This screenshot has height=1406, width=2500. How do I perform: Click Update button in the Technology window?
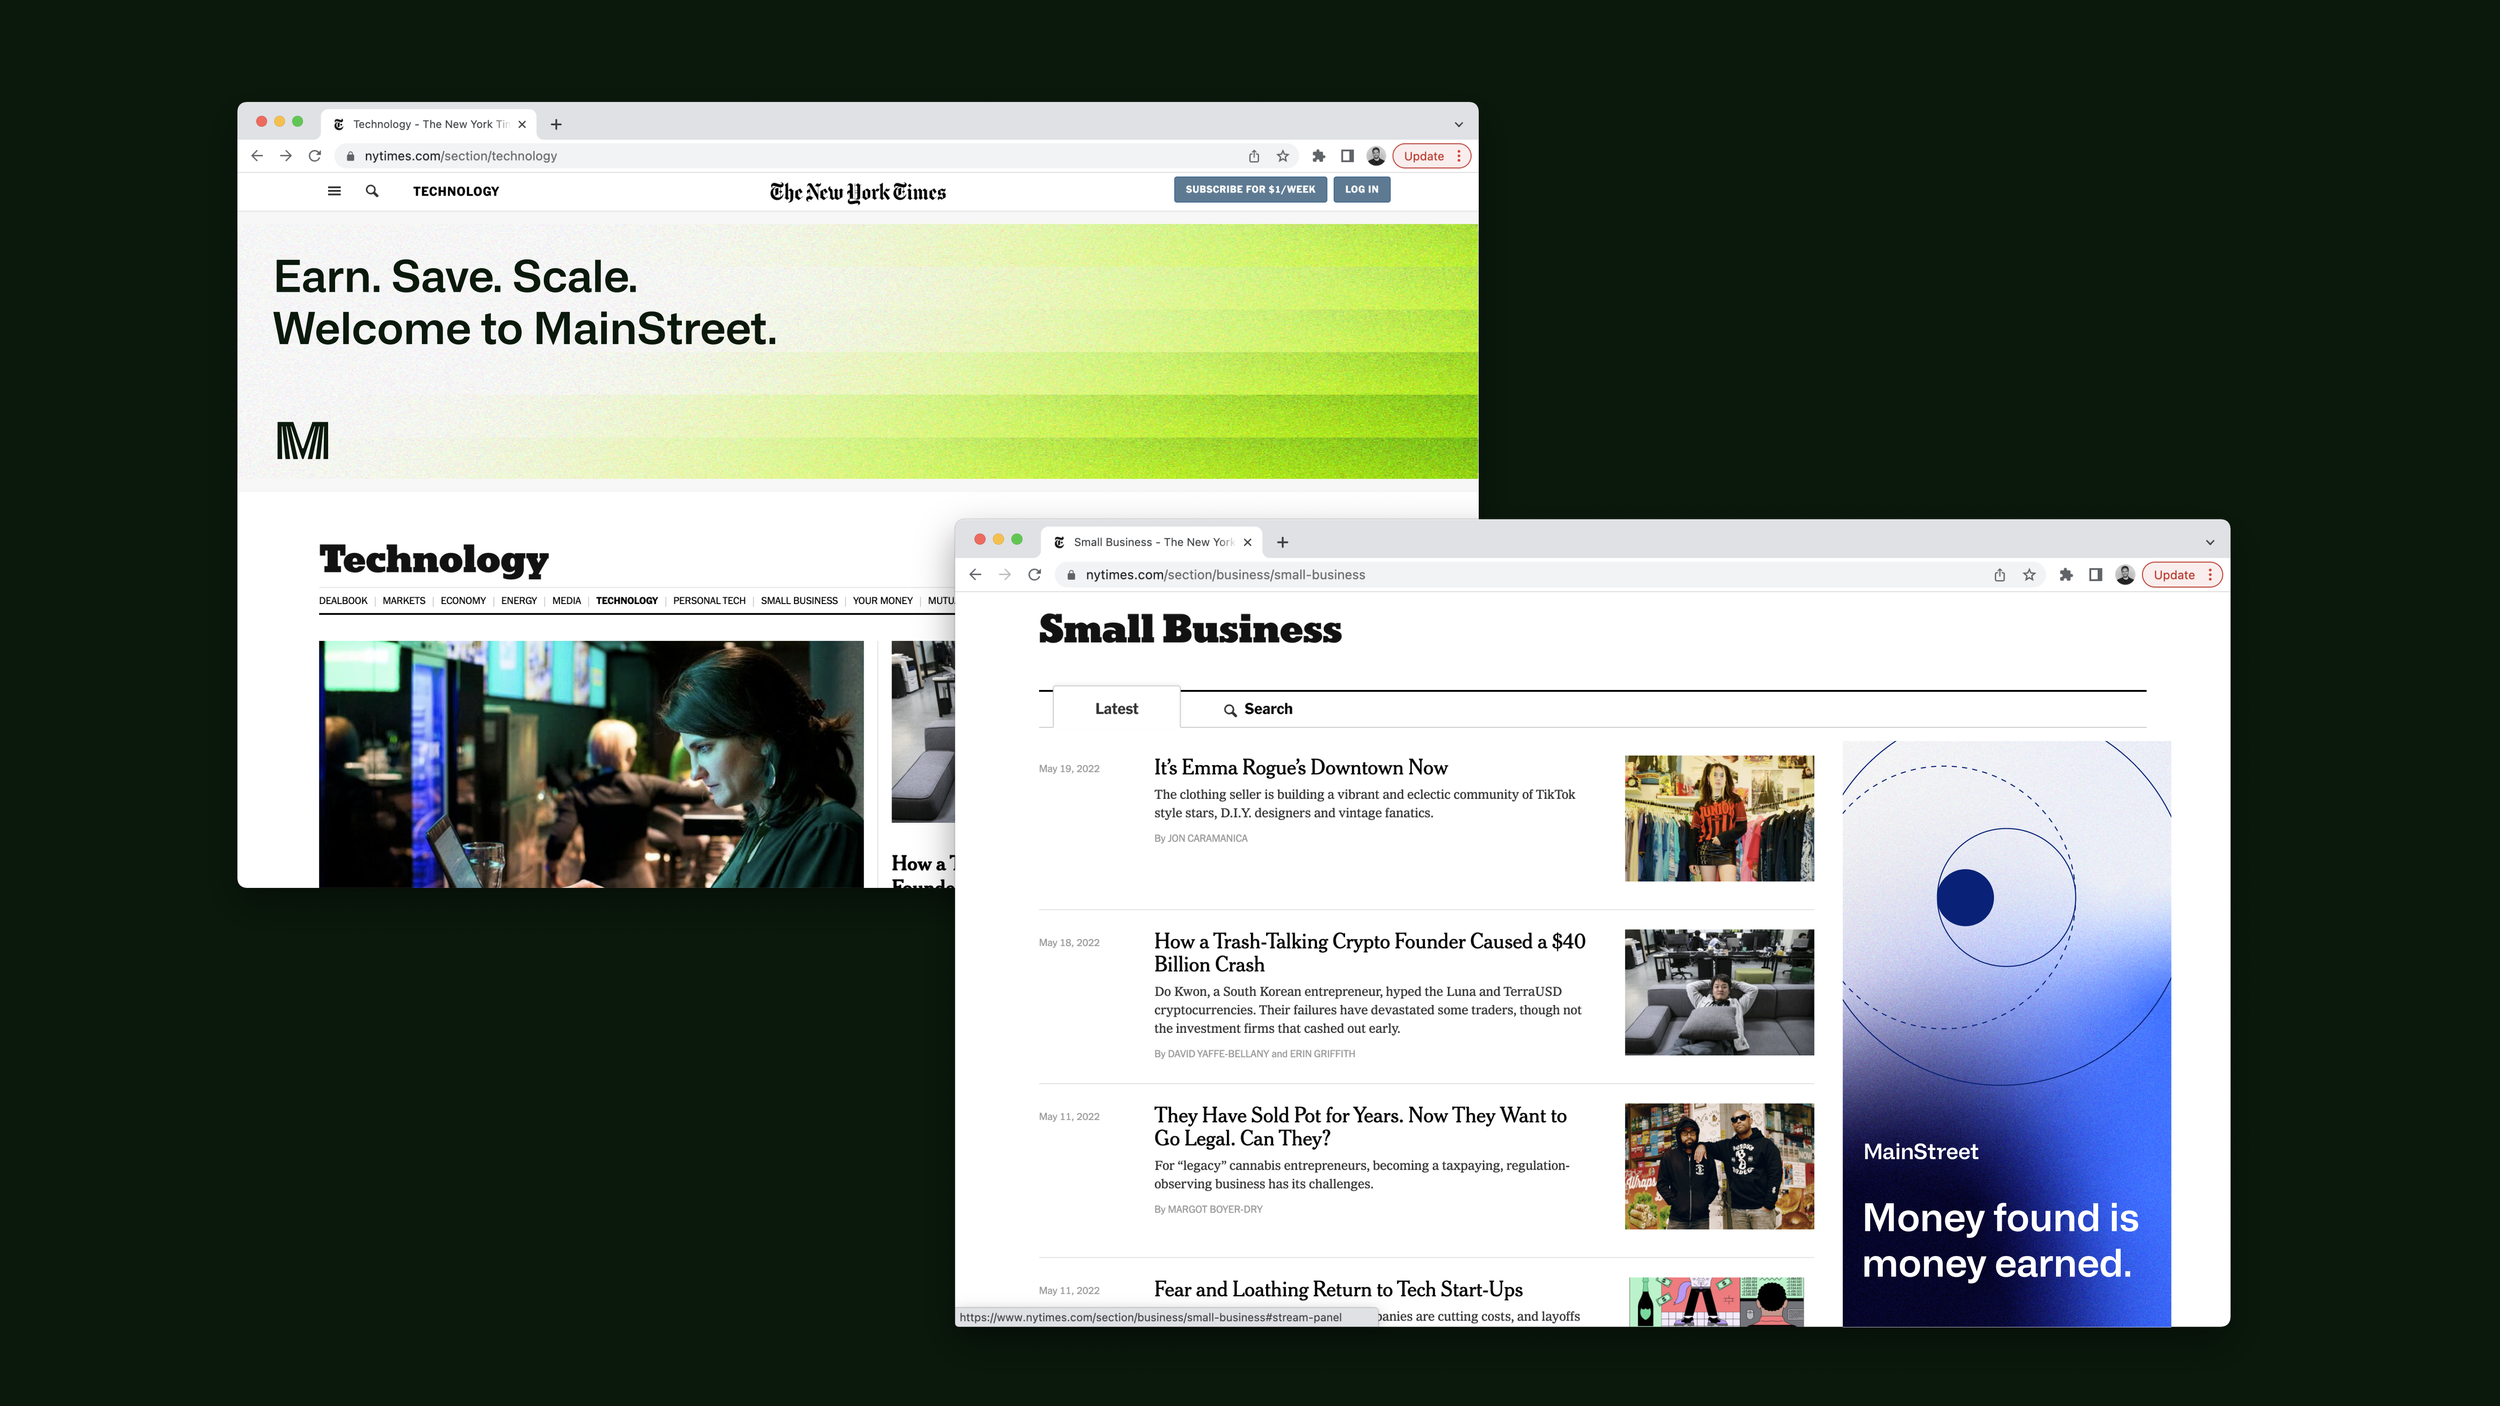[x=1424, y=156]
